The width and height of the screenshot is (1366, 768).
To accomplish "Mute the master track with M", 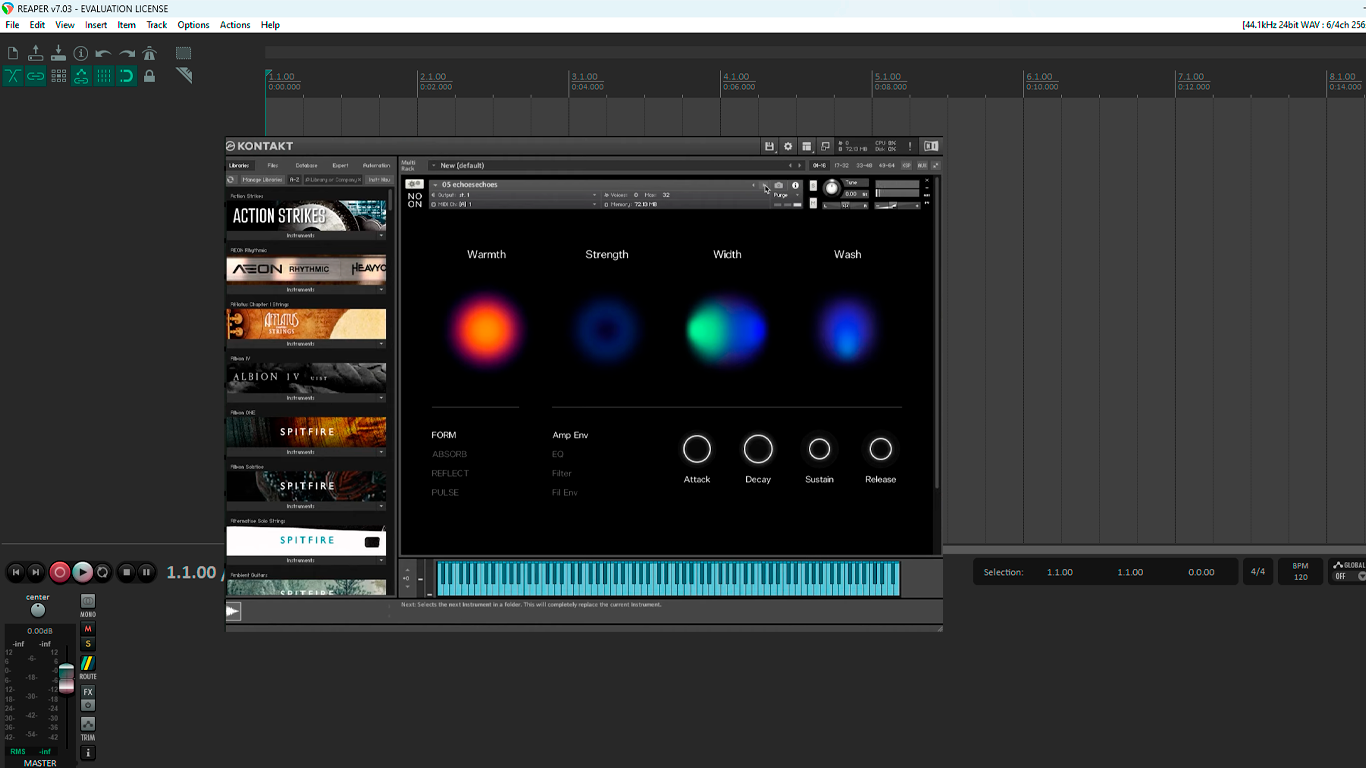I will [88, 629].
